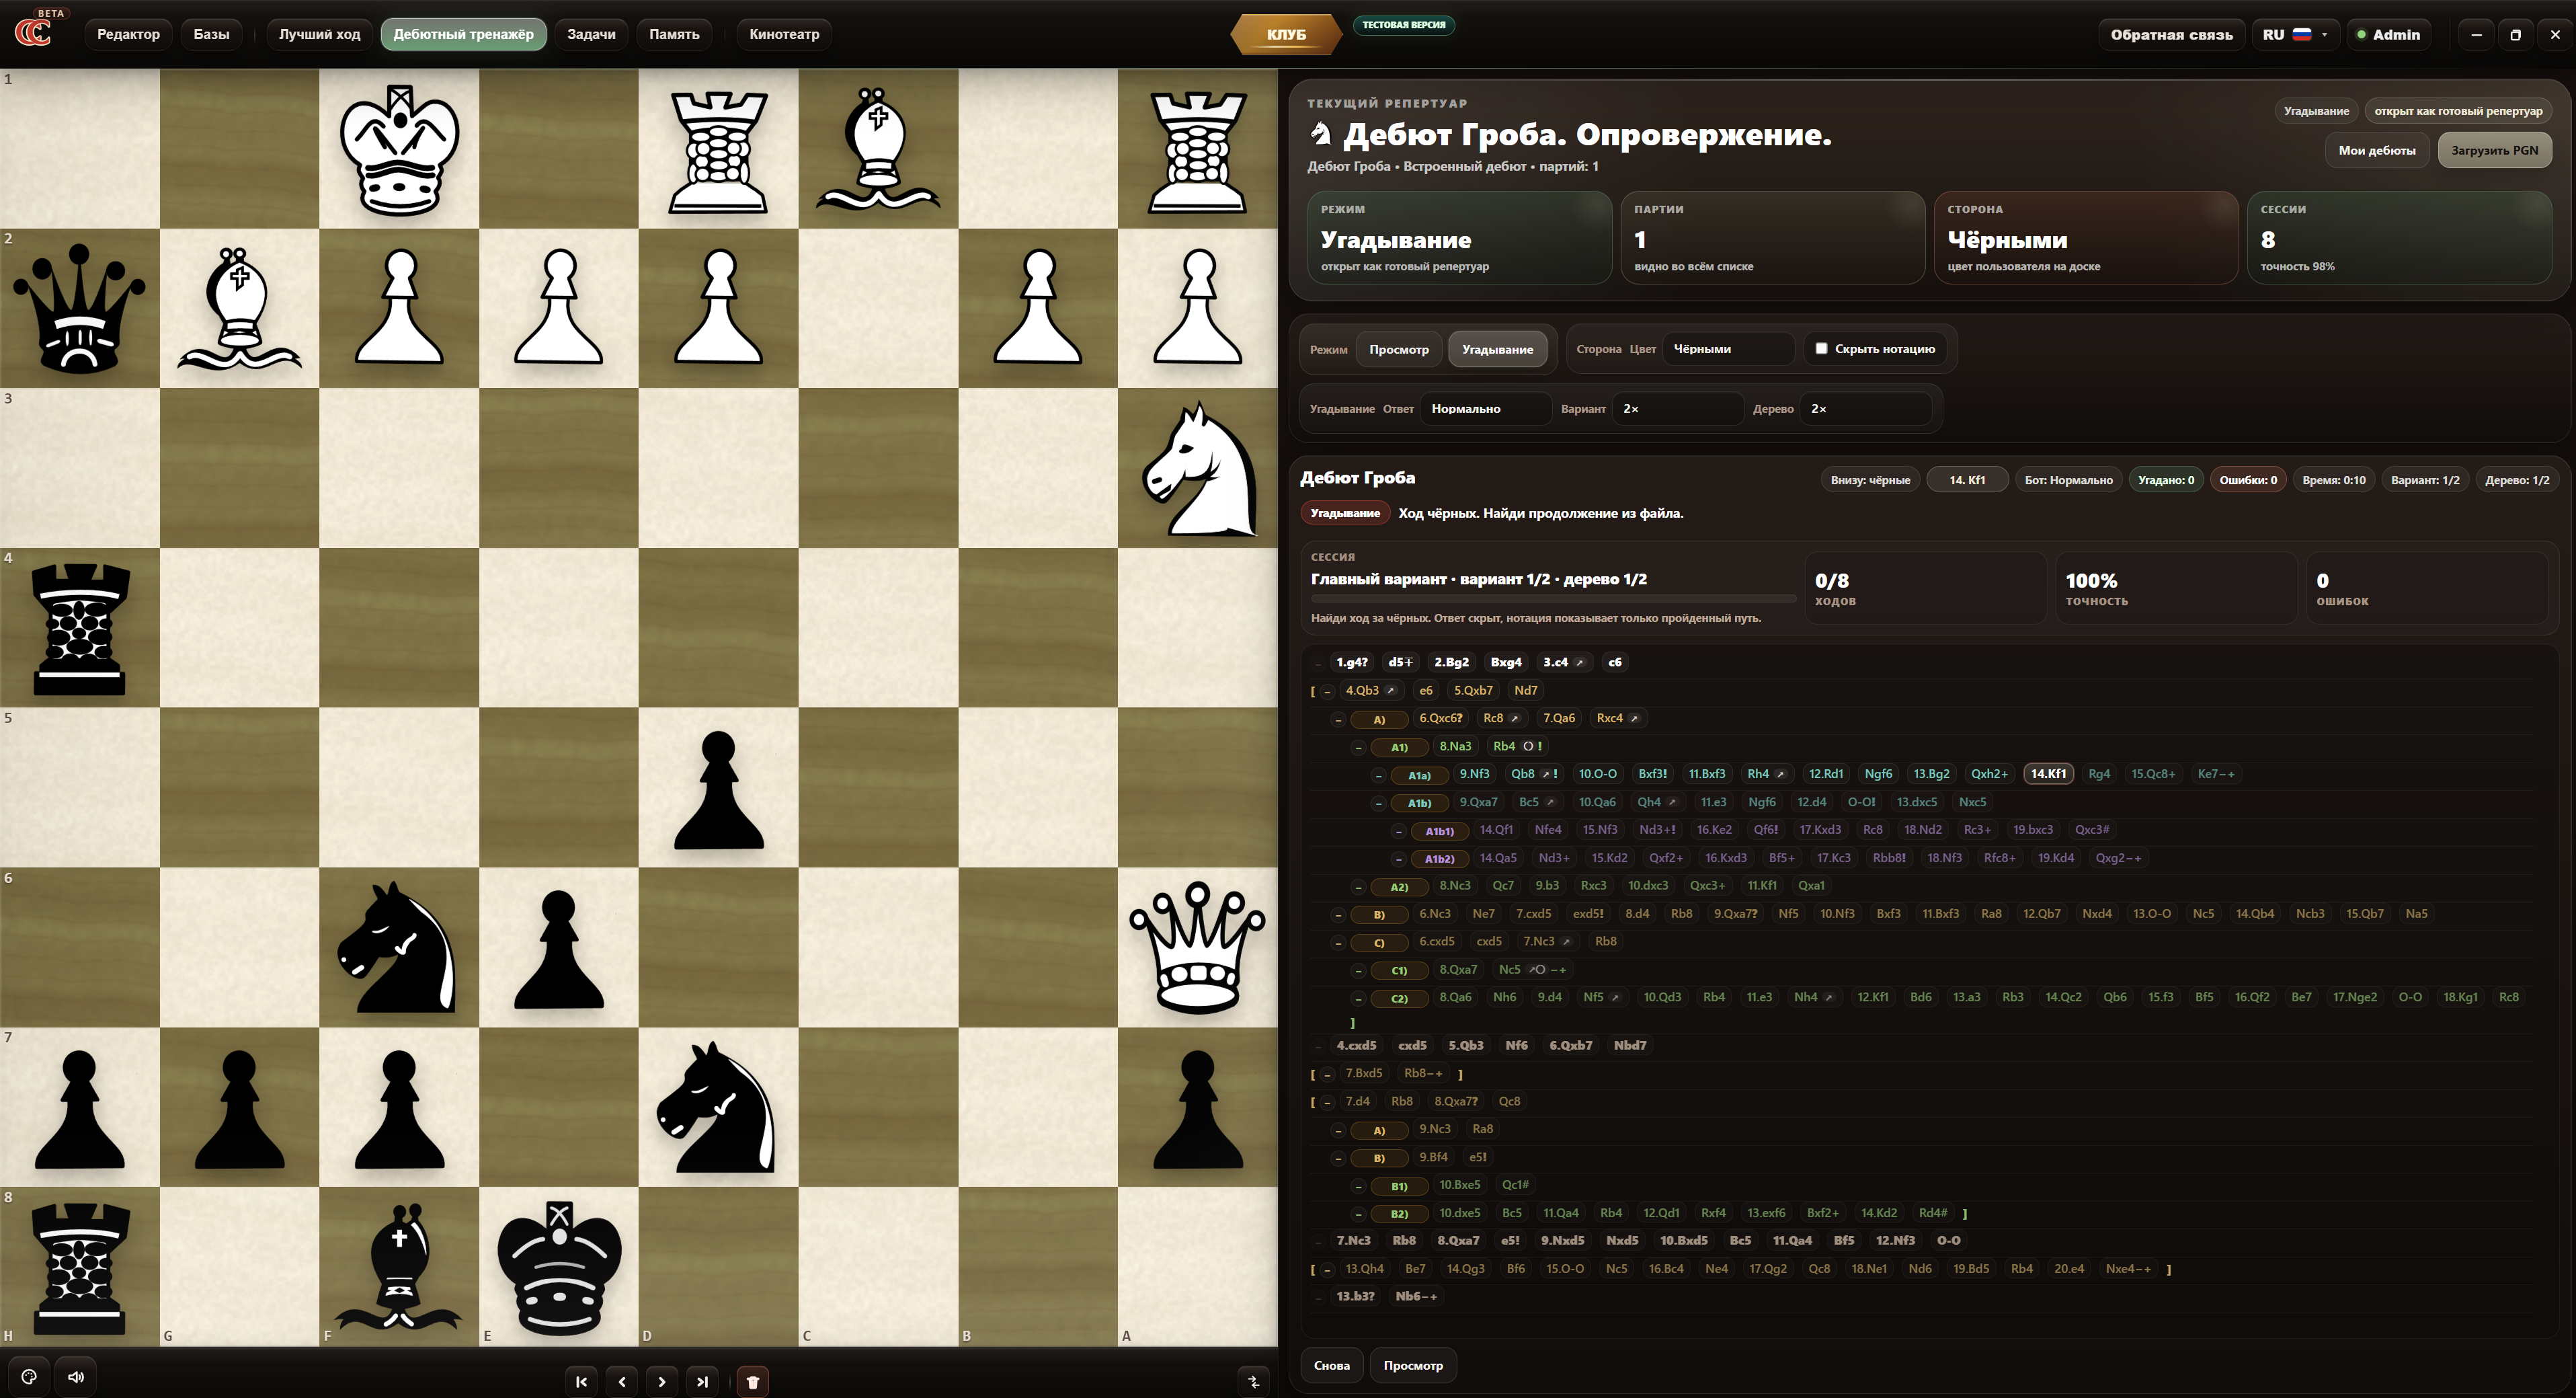
Task: Collapse branch B2) 10.dxe5
Action: (x=1358, y=1214)
